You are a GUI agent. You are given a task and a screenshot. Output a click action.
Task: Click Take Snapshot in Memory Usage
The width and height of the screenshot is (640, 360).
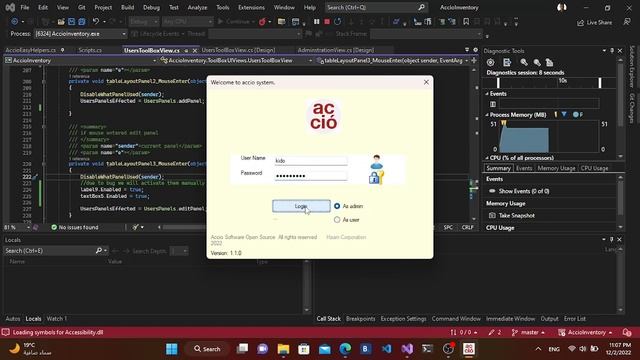tap(512, 215)
